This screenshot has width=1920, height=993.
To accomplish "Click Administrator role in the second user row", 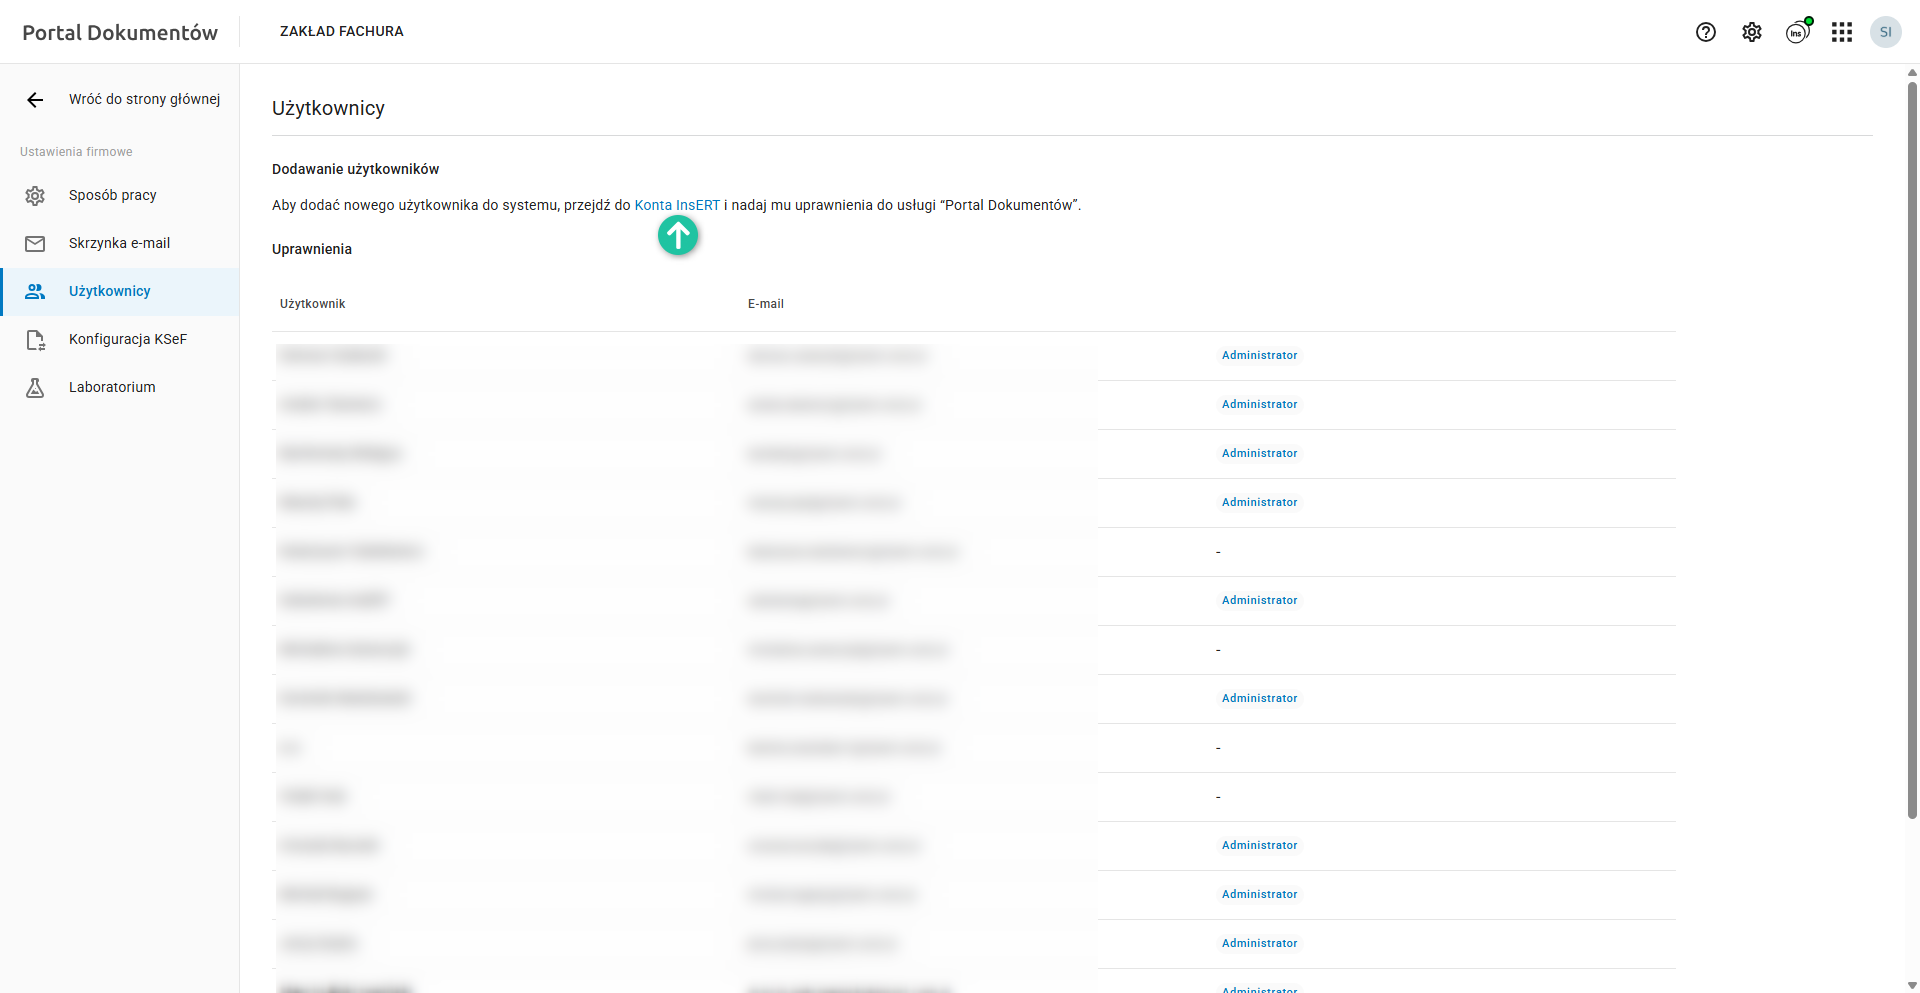I will [1259, 404].
